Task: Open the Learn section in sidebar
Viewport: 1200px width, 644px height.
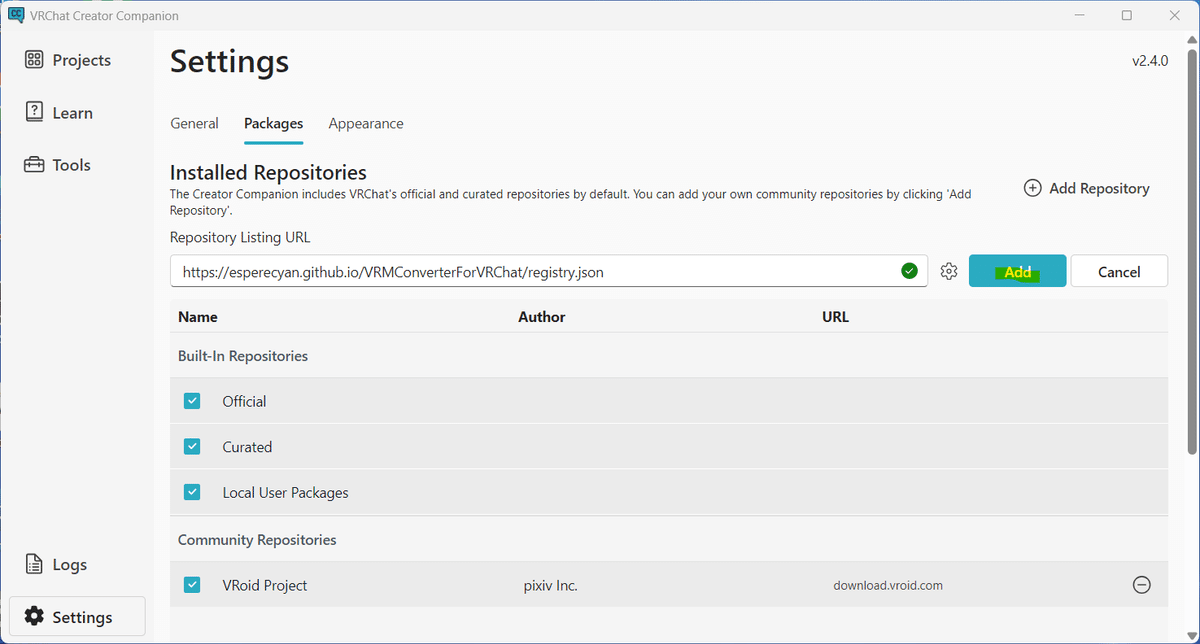Action: pos(59,113)
